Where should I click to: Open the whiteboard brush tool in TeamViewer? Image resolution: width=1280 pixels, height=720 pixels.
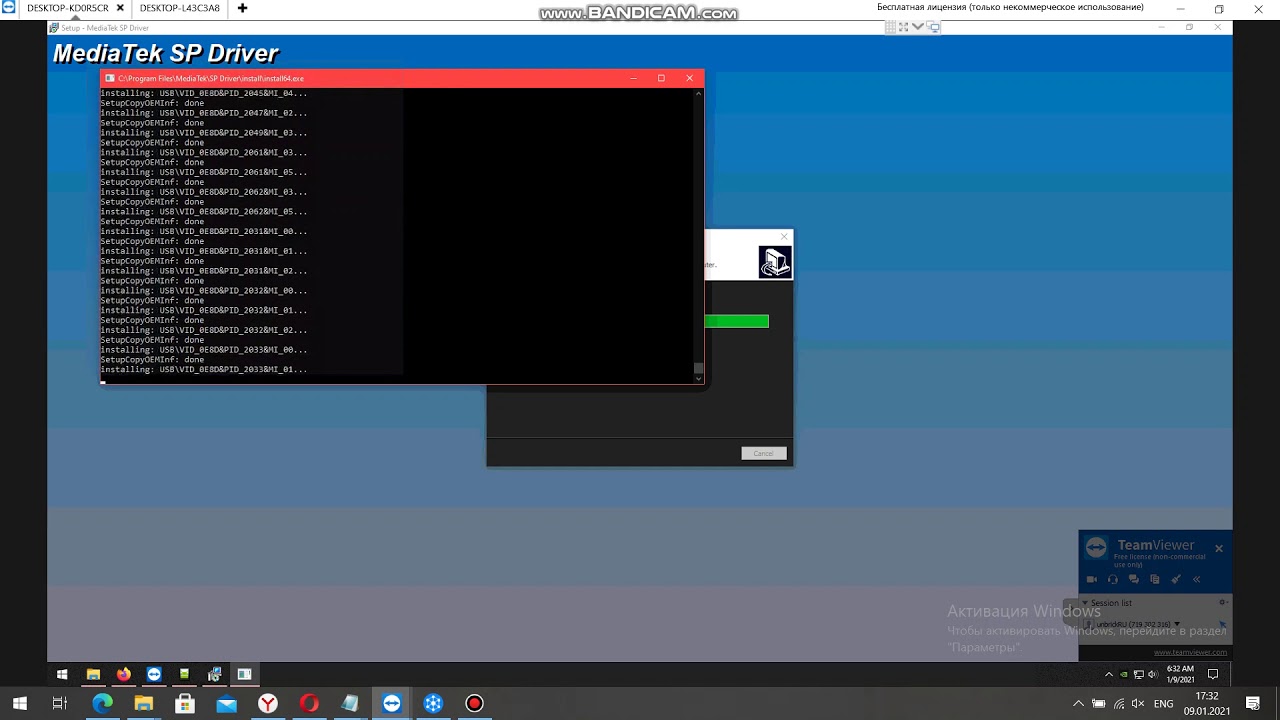pos(1175,579)
